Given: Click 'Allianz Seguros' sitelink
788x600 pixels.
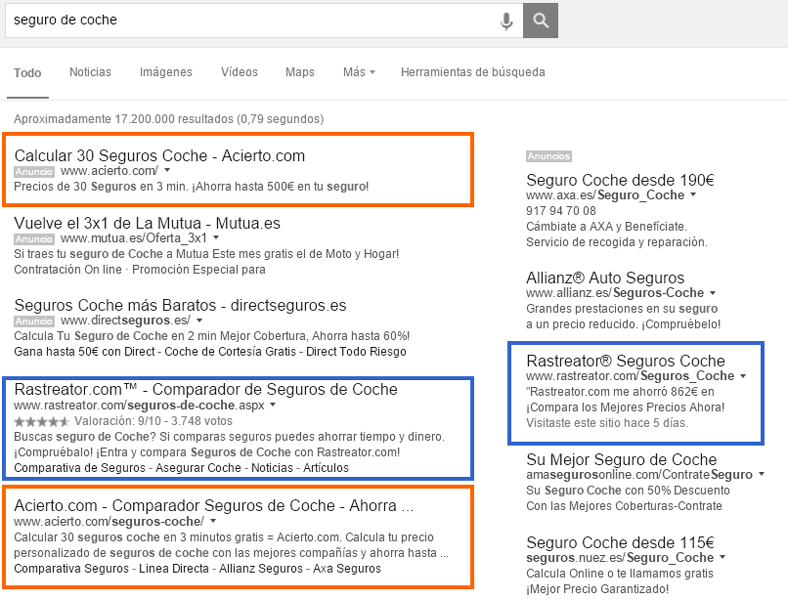Looking at the screenshot, I should pyautogui.click(x=261, y=569).
